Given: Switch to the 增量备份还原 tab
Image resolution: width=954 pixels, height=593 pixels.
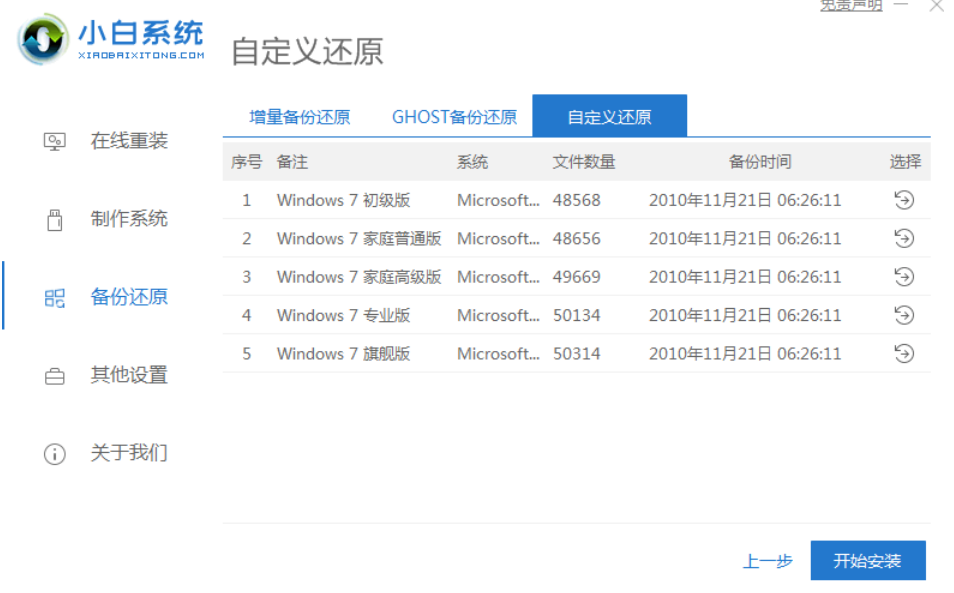Looking at the screenshot, I should click(x=299, y=117).
